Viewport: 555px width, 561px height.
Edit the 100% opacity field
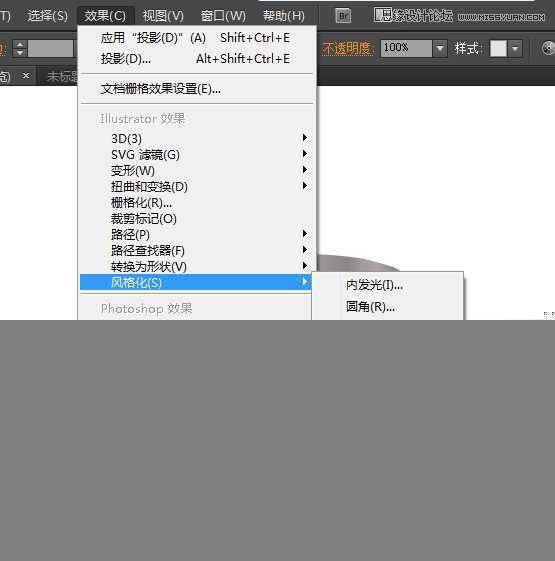(x=406, y=48)
